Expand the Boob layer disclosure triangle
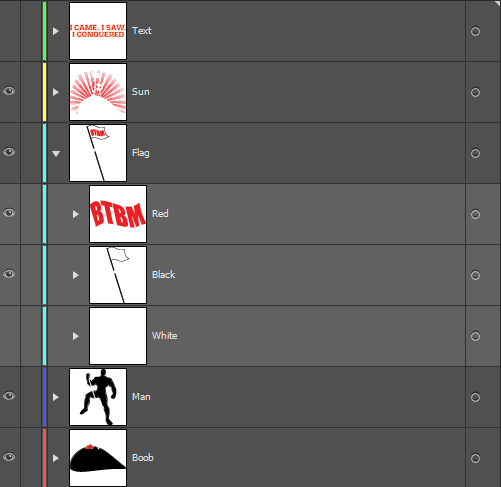This screenshot has width=501, height=487. click(x=56, y=458)
